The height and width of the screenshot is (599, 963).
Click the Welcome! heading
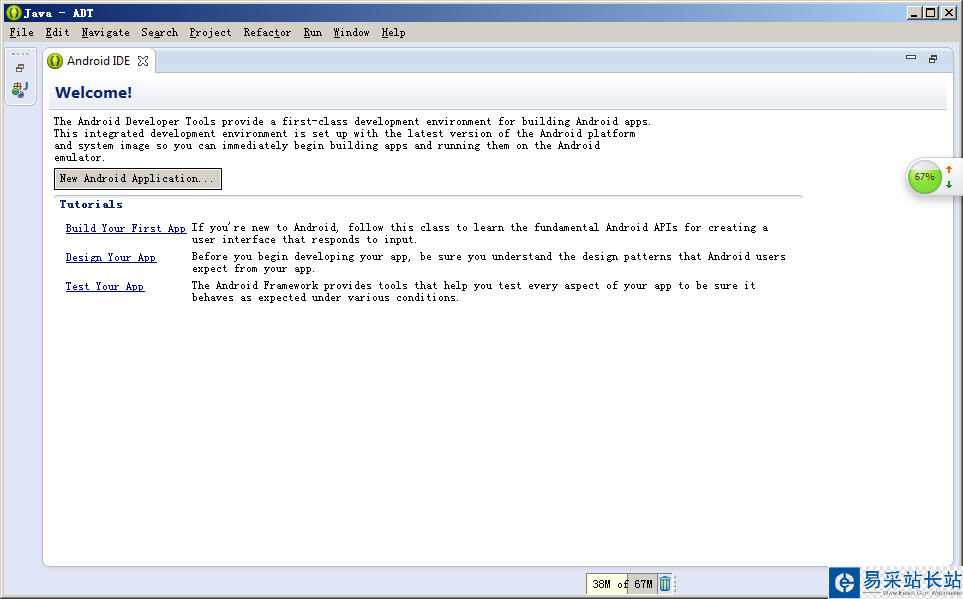click(93, 93)
